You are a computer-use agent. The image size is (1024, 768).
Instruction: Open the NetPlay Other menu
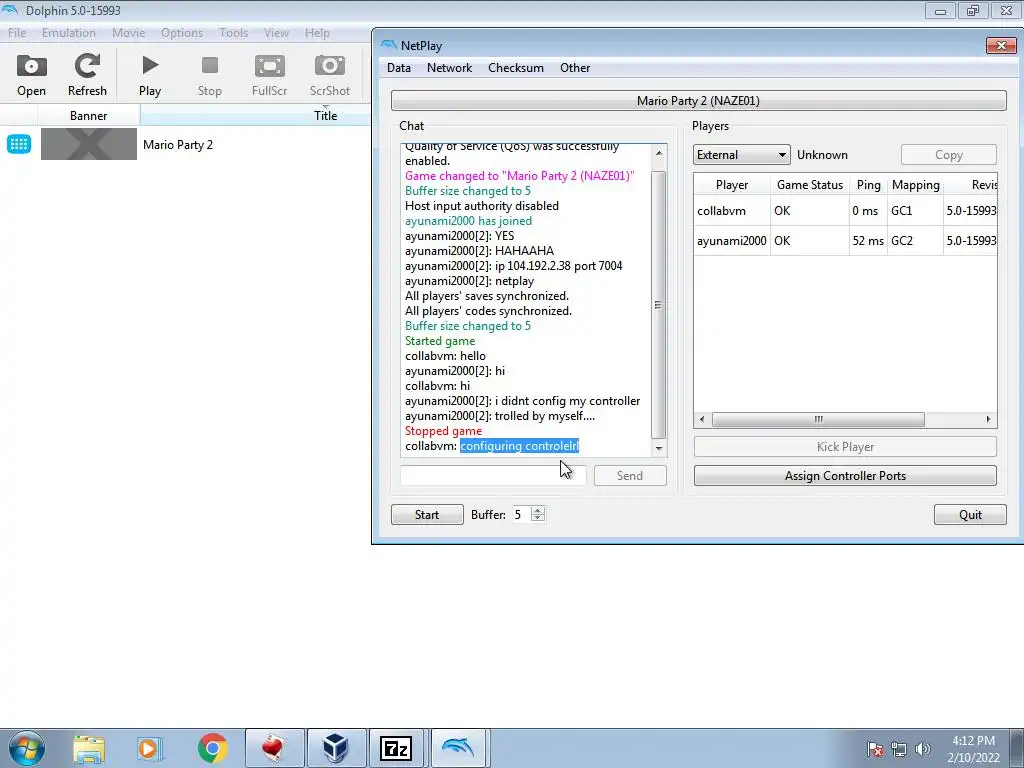575,68
